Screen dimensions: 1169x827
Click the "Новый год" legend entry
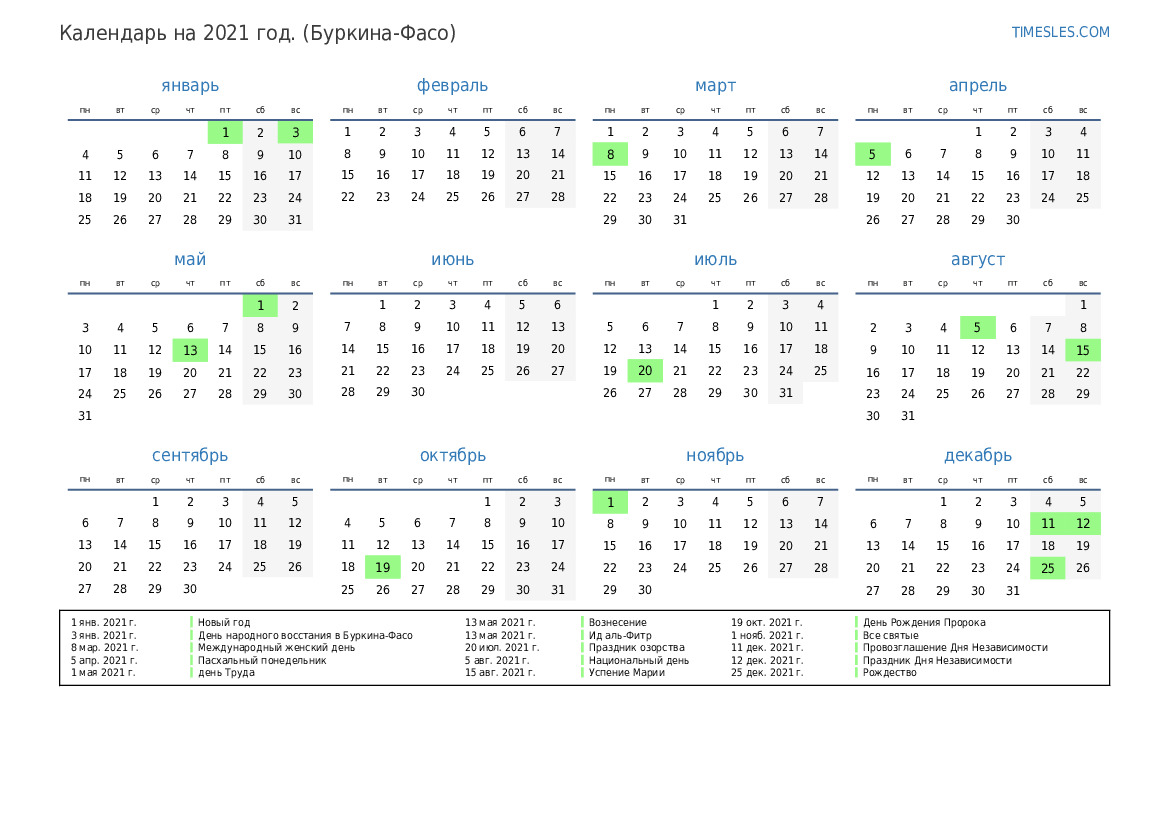(224, 623)
